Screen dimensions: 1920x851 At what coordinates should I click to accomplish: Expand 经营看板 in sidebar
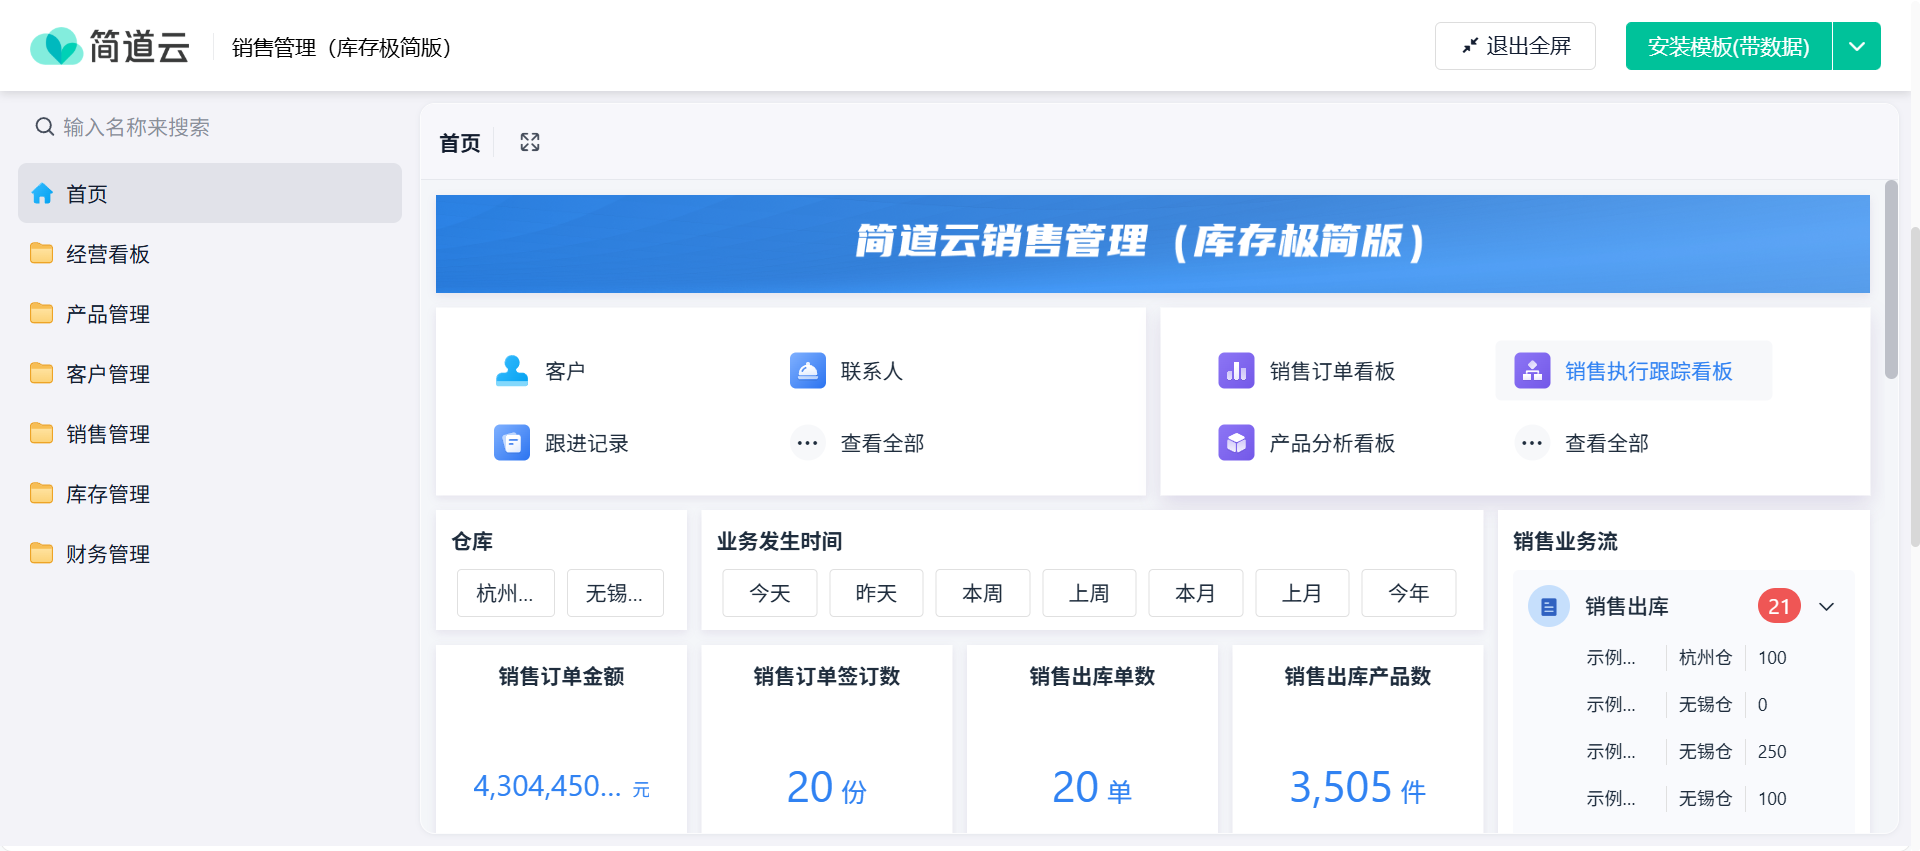point(210,253)
